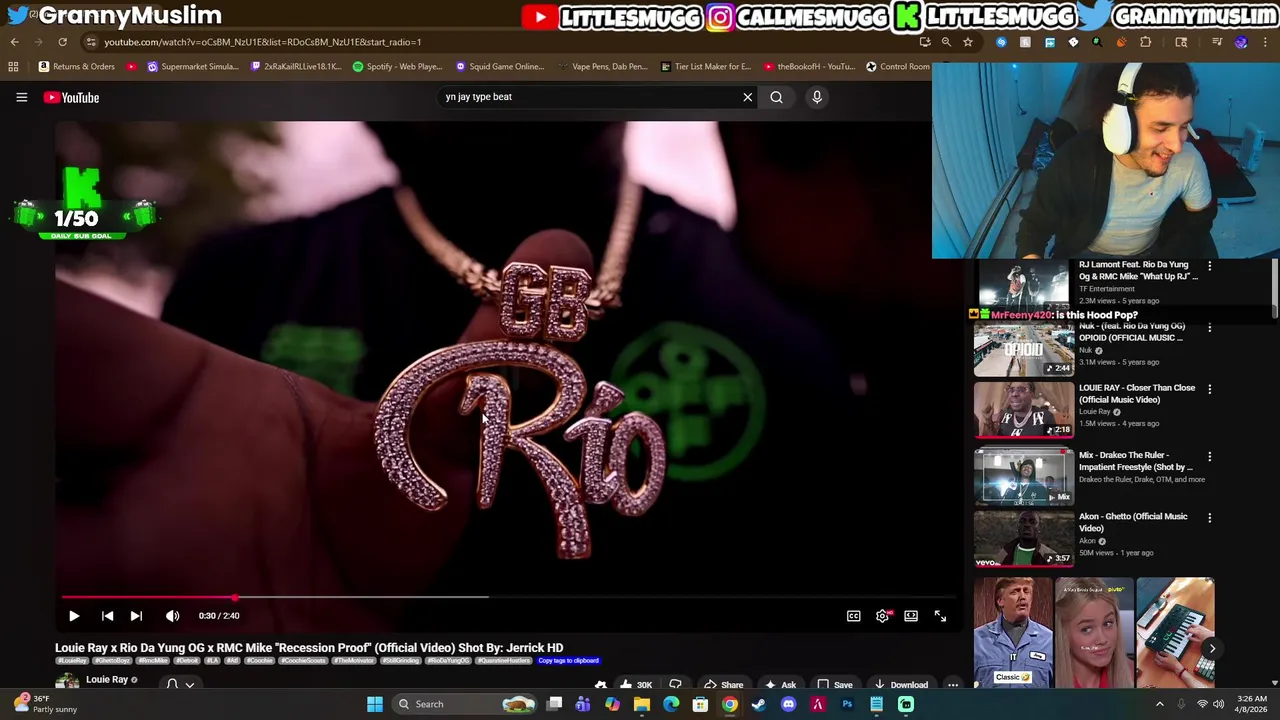Open the 'Returns & Orders' bookmark
This screenshot has height=720, width=1280.
[77, 67]
